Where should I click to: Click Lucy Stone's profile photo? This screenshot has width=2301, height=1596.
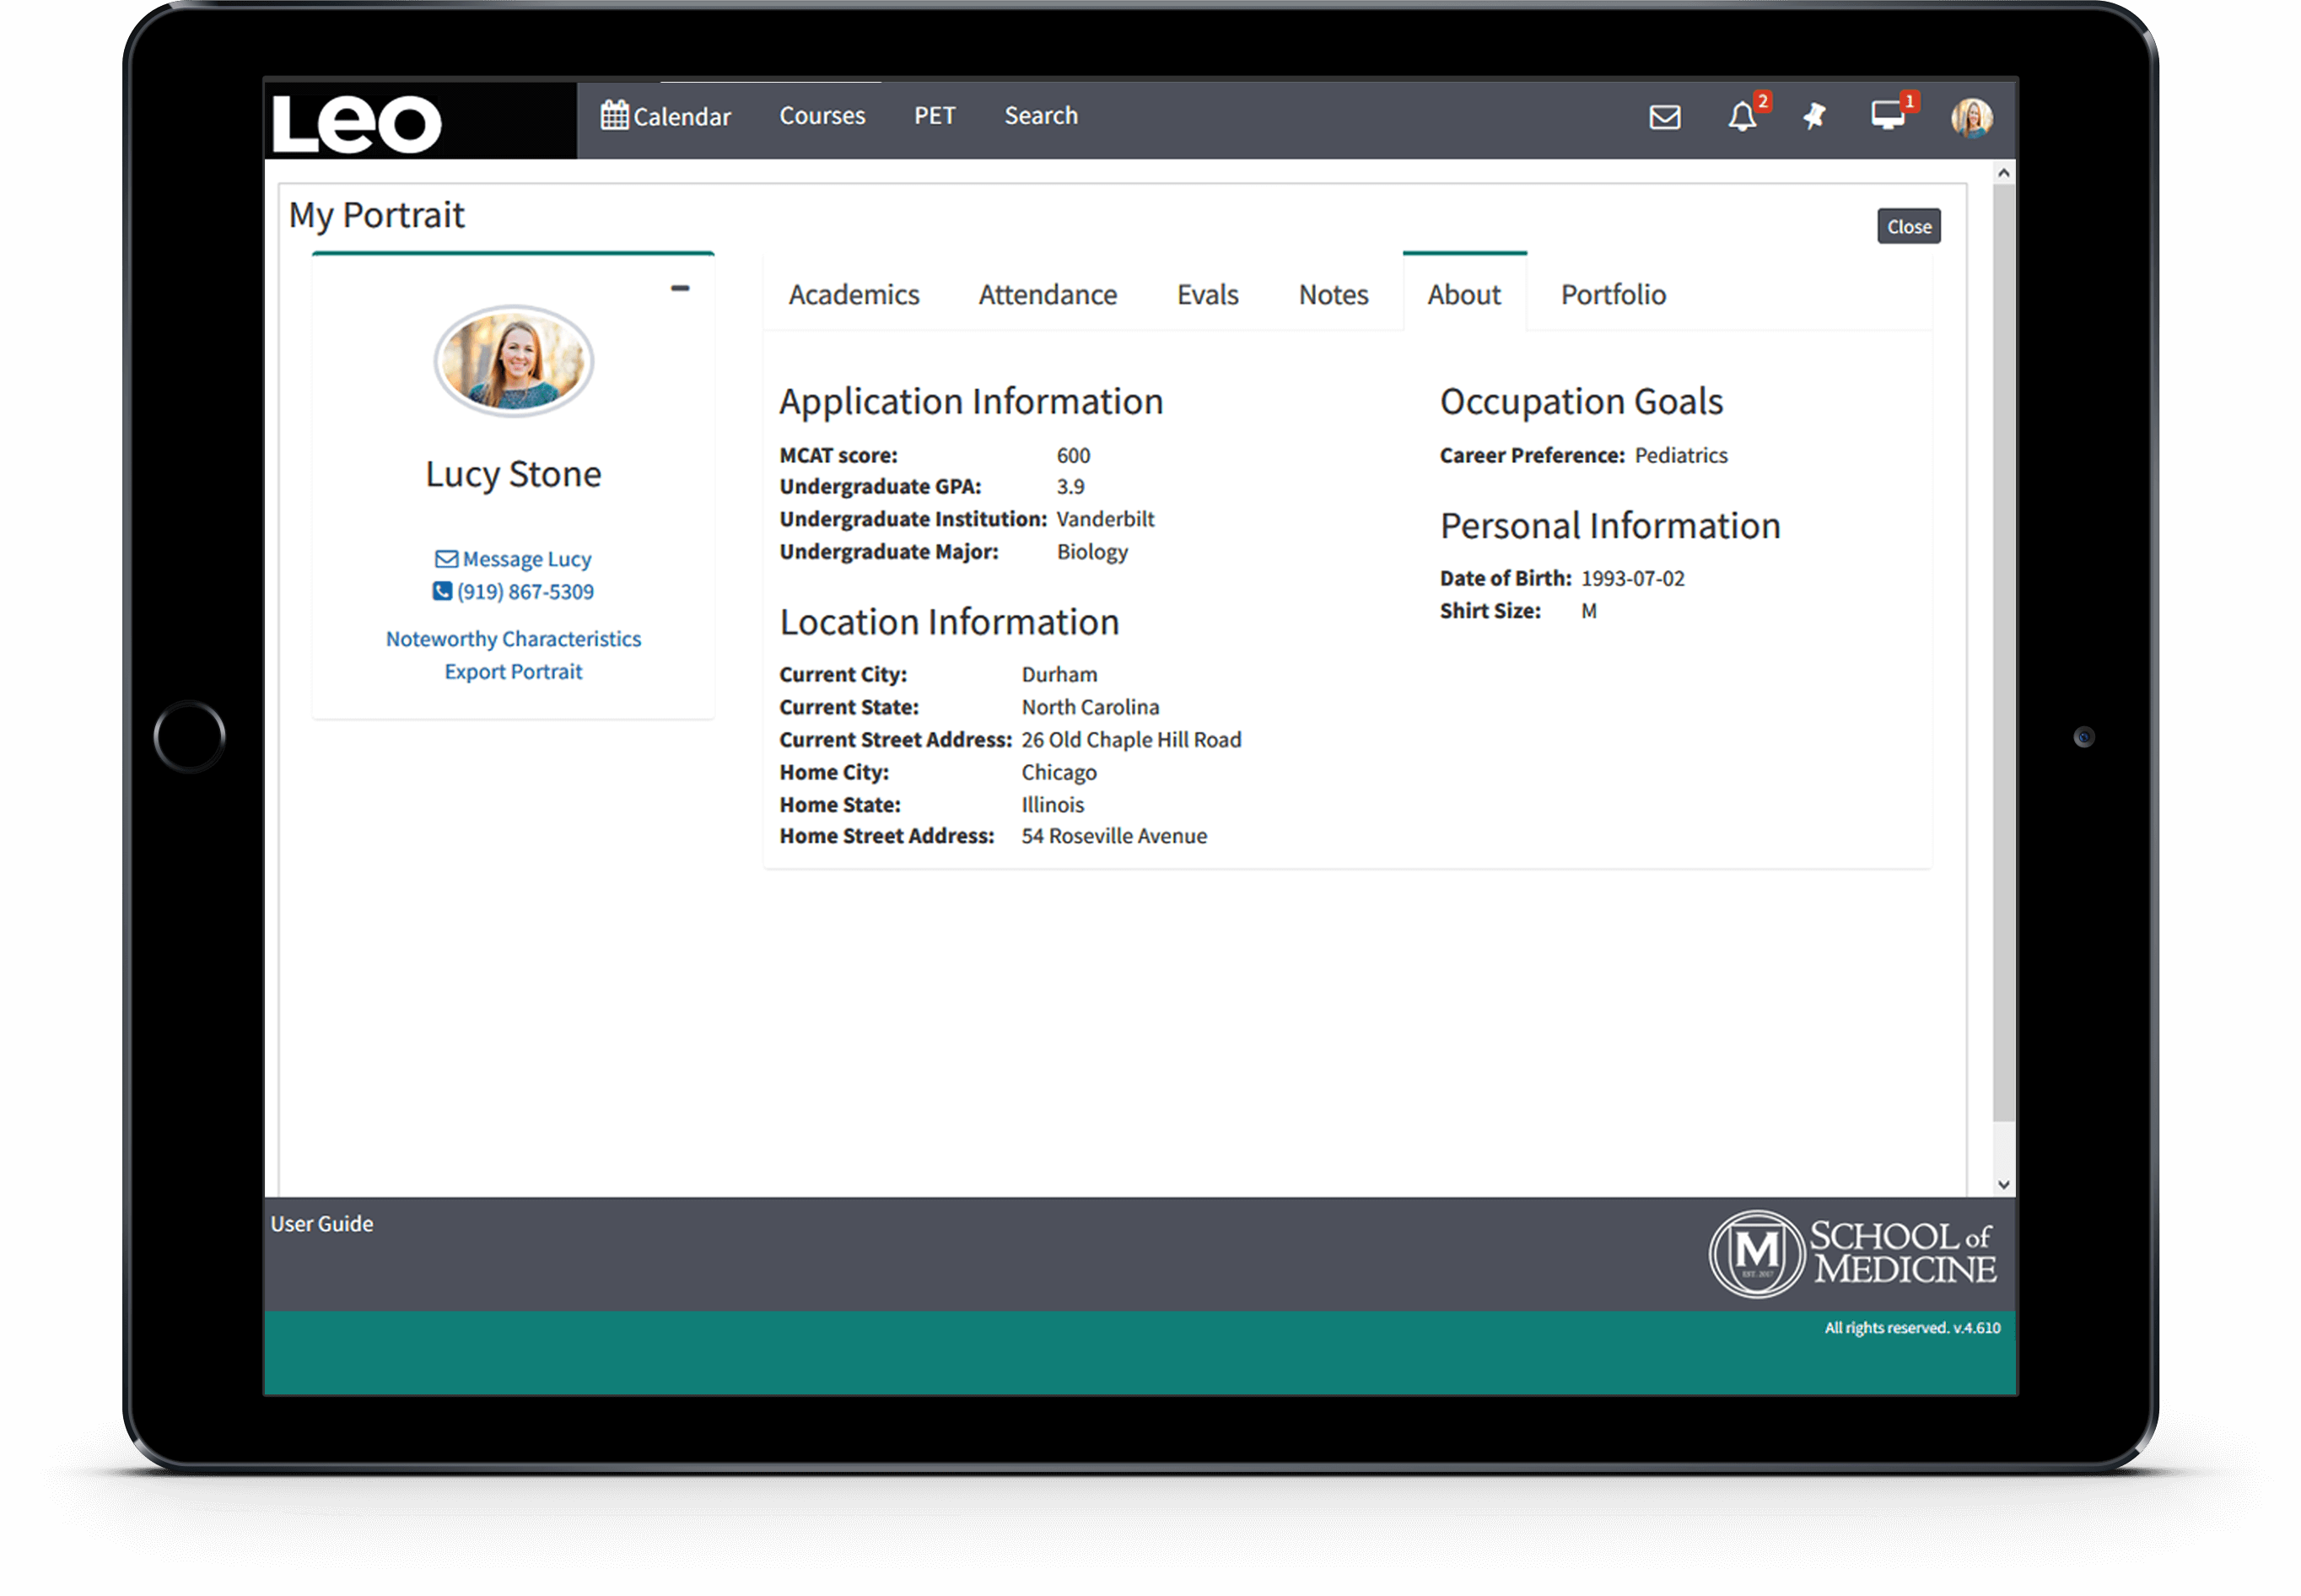[x=514, y=361]
